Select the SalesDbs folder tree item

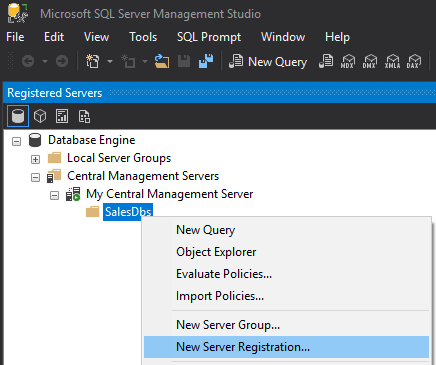pos(128,212)
